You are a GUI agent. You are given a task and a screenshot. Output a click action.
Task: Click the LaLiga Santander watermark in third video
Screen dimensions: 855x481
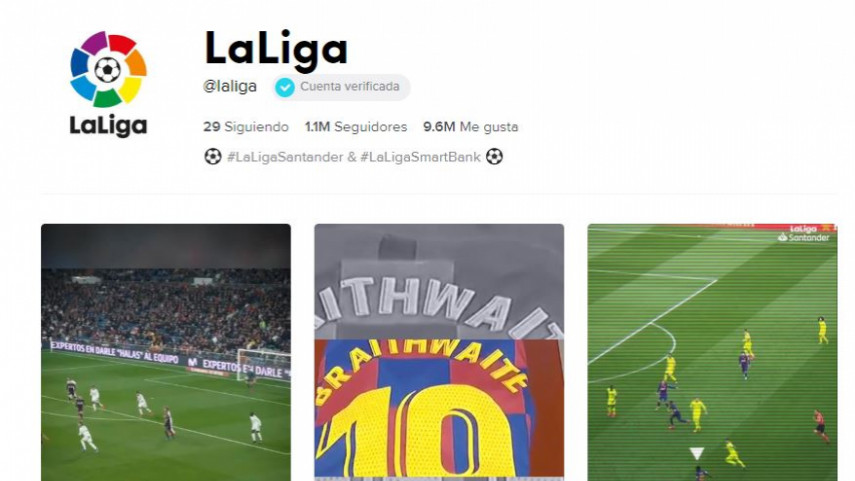[x=804, y=233]
